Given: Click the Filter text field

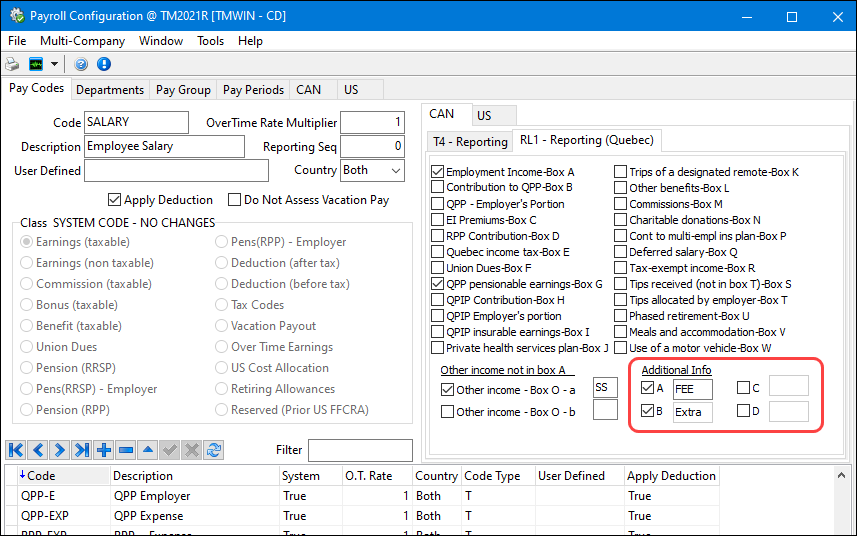Looking at the screenshot, I should coord(359,450).
